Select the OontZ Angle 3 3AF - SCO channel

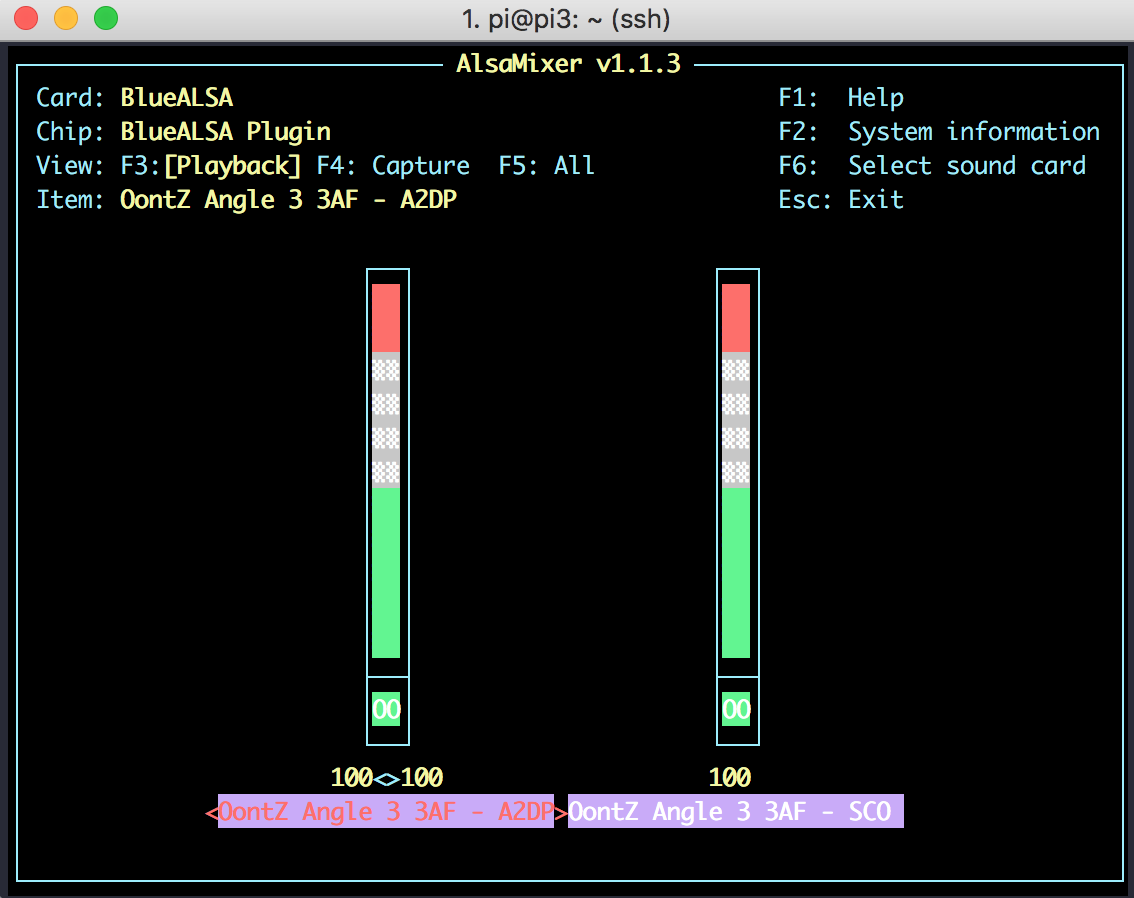pyautogui.click(x=736, y=811)
